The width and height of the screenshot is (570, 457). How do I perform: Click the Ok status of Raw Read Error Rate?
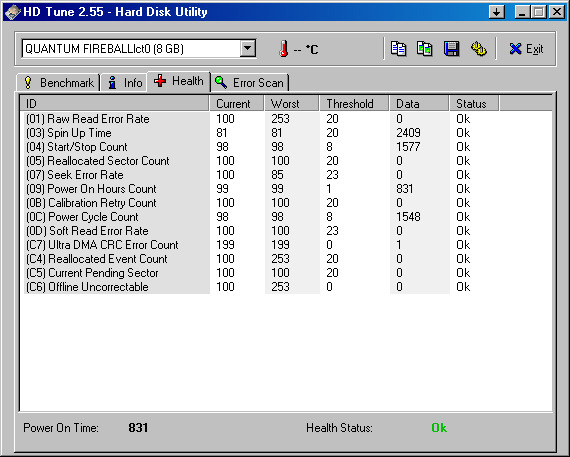[463, 119]
